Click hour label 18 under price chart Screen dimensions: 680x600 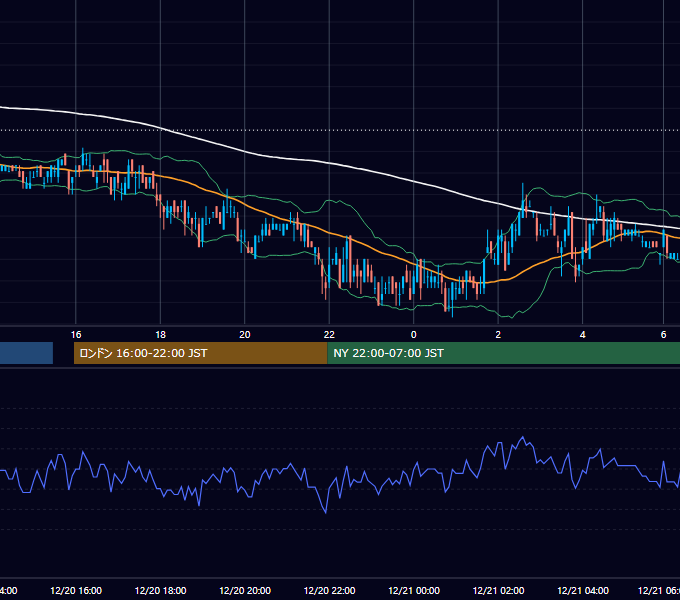(160, 335)
